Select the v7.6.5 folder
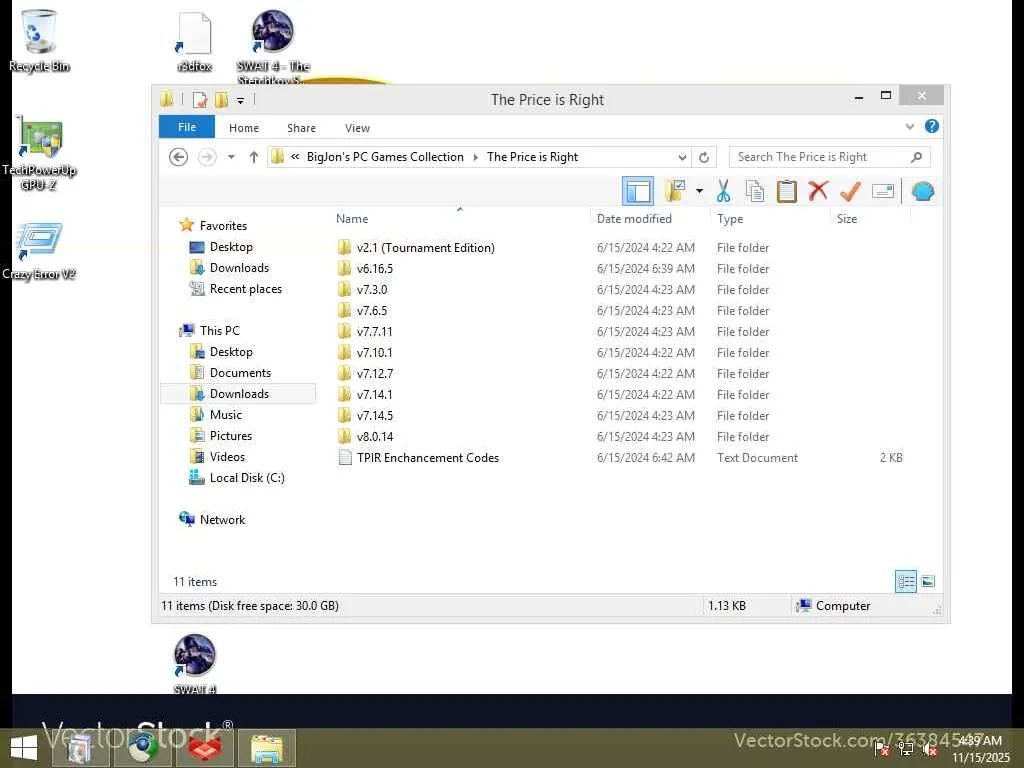Image resolution: width=1024 pixels, height=768 pixels. [x=372, y=310]
